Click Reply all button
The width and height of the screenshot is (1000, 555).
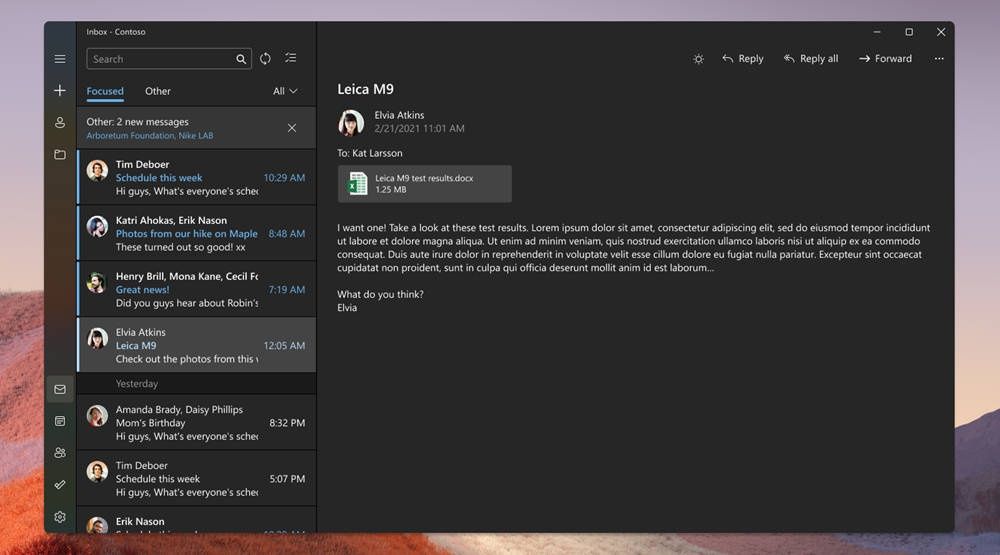(811, 59)
